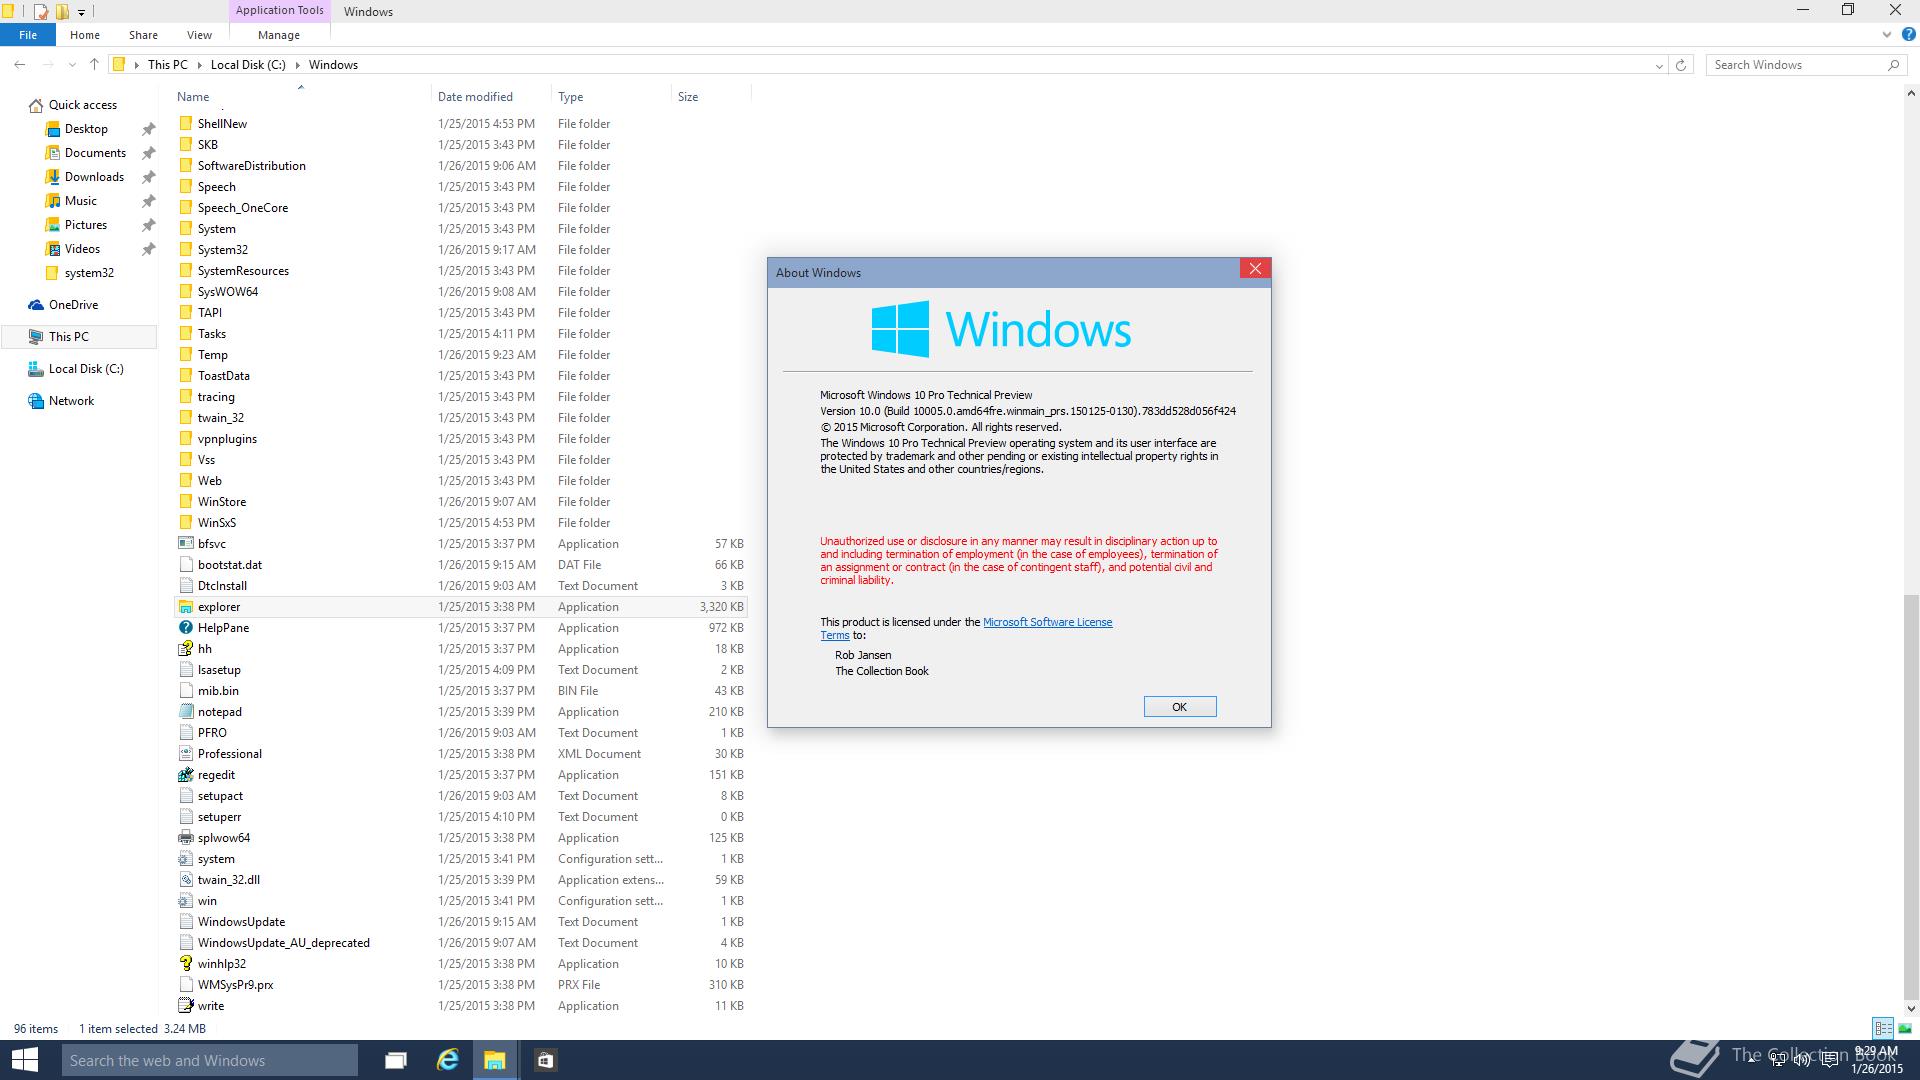Click the New folder quick access icon

(62, 12)
